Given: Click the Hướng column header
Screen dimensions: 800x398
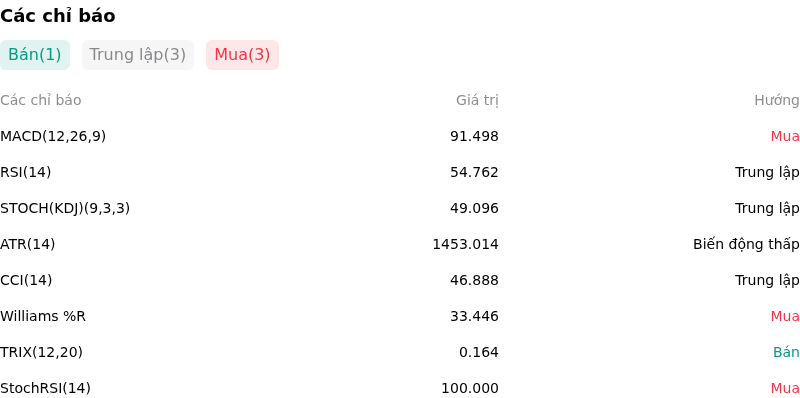Looking at the screenshot, I should [777, 101].
